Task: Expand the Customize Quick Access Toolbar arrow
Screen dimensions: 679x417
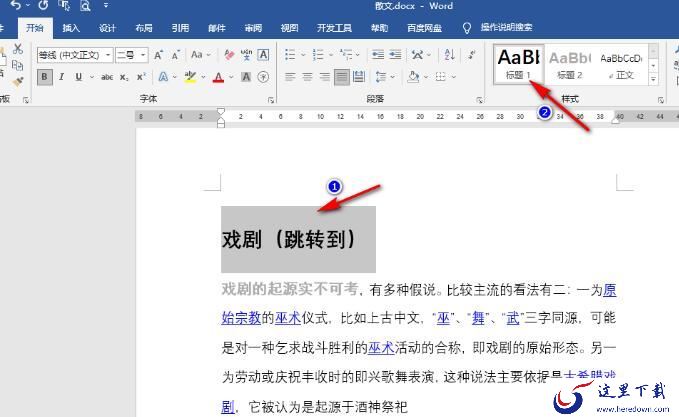Action: [x=106, y=6]
